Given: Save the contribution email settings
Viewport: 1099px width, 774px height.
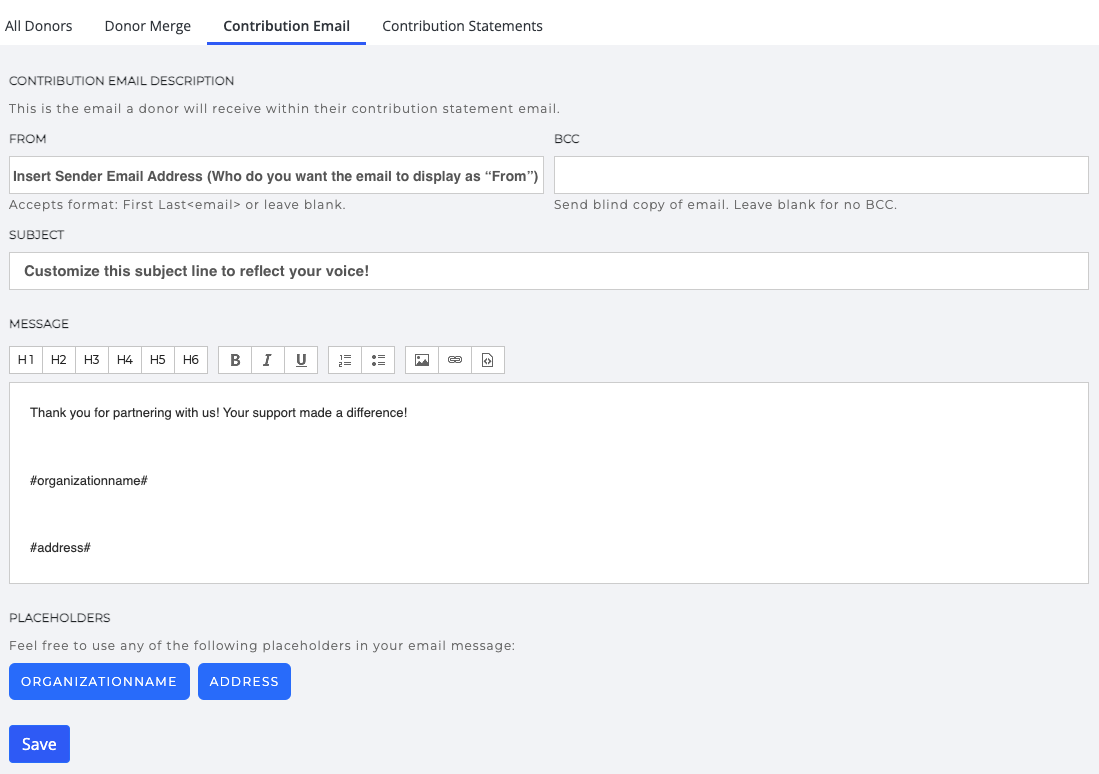Looking at the screenshot, I should pos(39,743).
